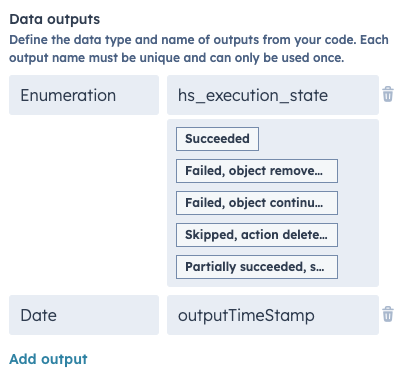Viewport: 419px width, 375px height.
Task: Delete the hs_execution_state output row
Action: [x=388, y=94]
